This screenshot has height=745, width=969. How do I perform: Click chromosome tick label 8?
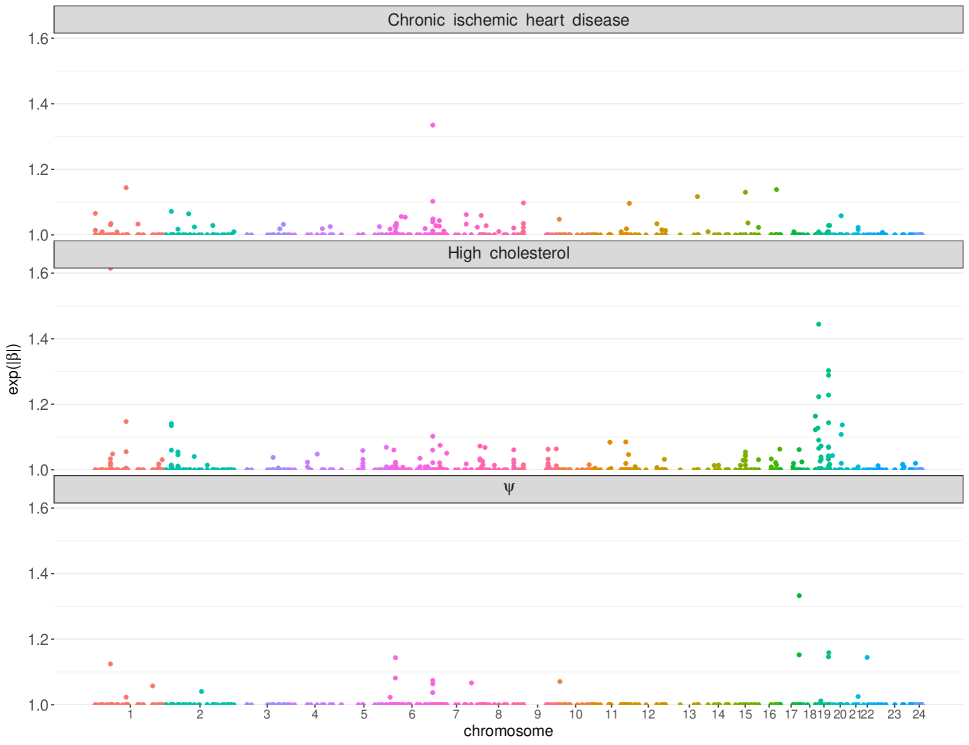[499, 715]
